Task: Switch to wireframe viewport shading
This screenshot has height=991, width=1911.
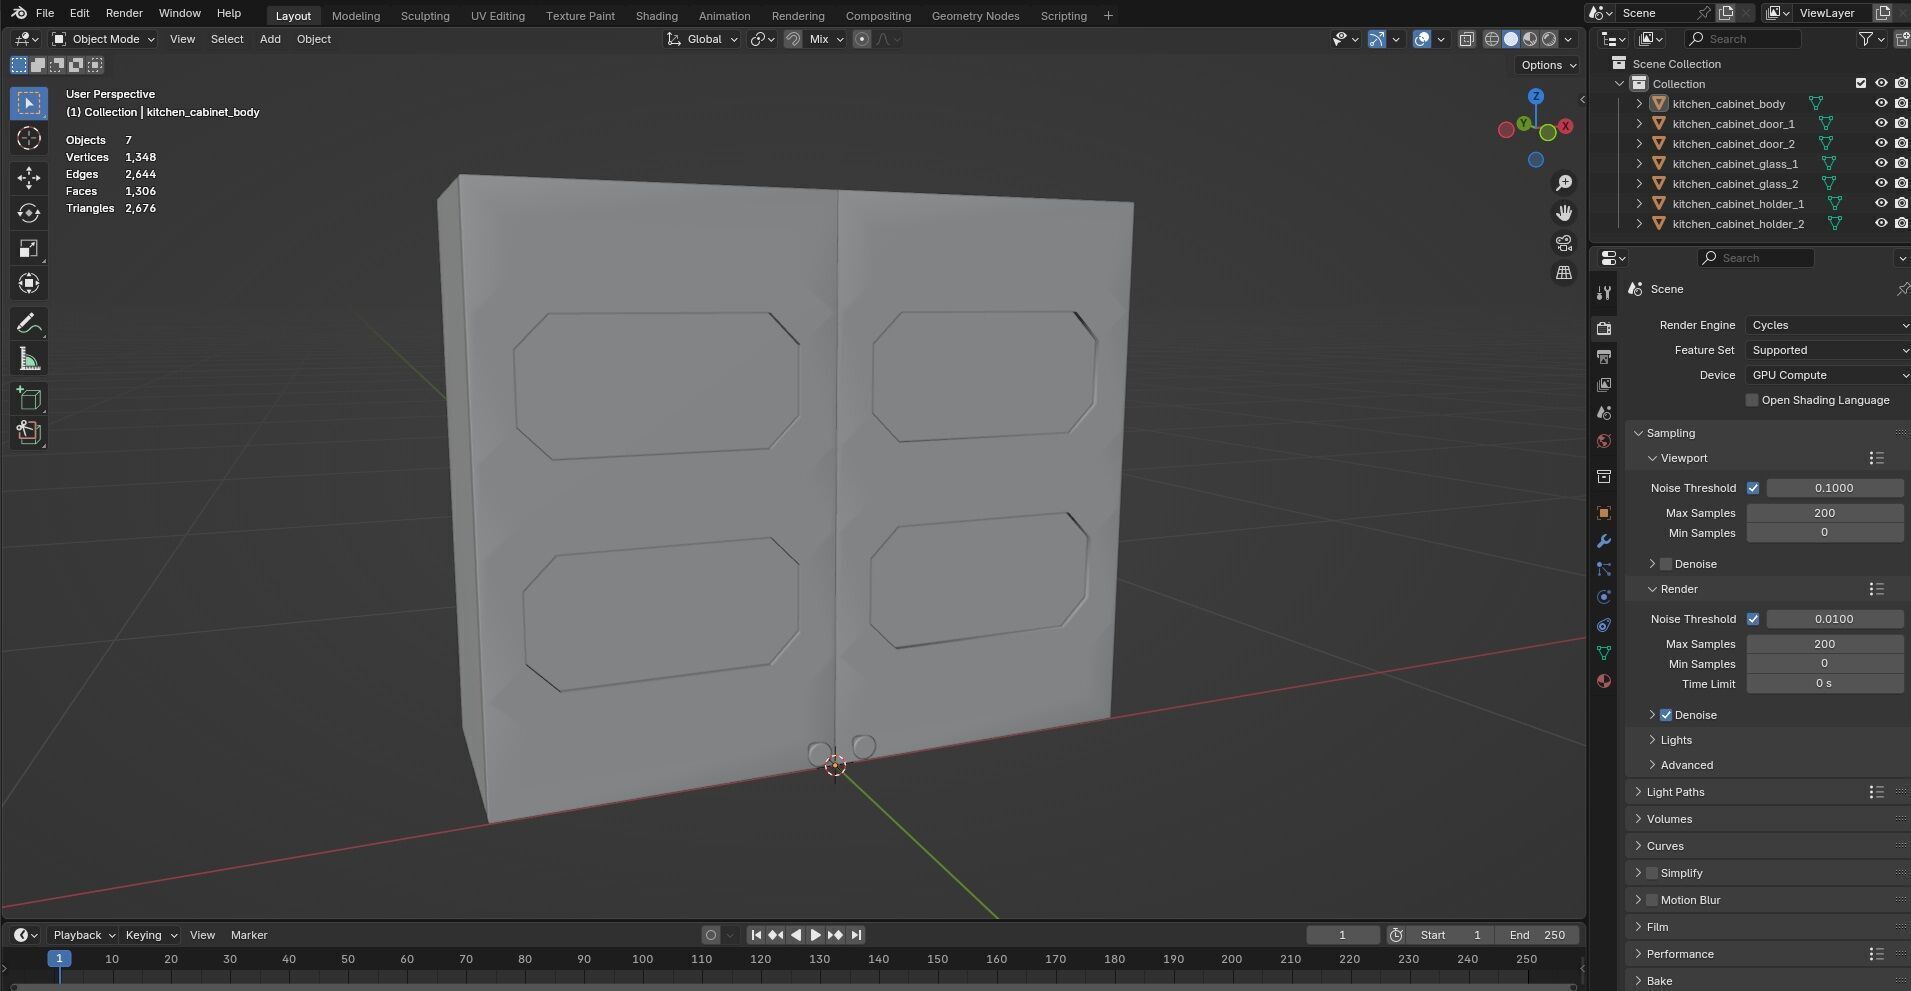Action: [x=1492, y=39]
